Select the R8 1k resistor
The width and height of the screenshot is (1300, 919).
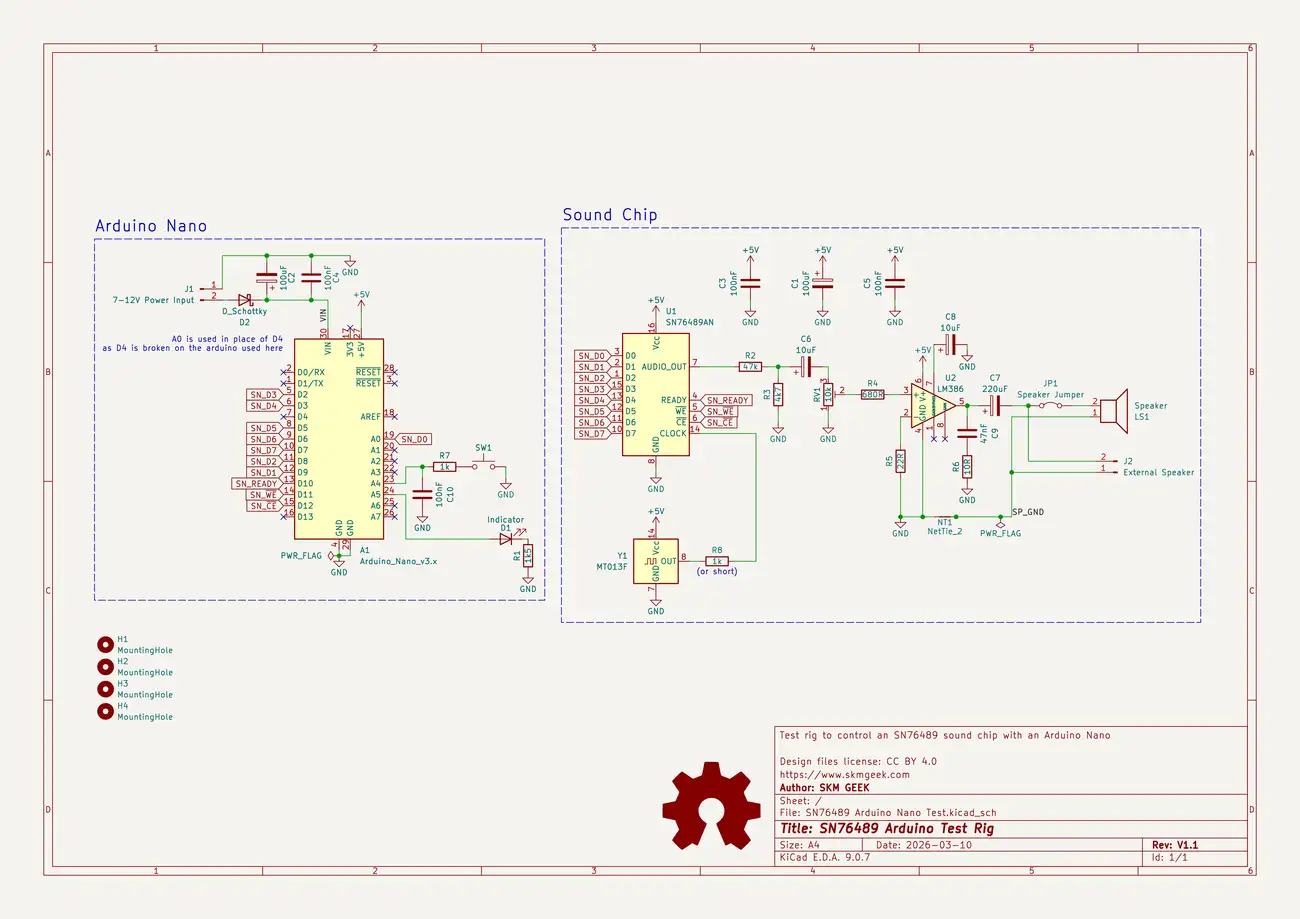(x=717, y=561)
